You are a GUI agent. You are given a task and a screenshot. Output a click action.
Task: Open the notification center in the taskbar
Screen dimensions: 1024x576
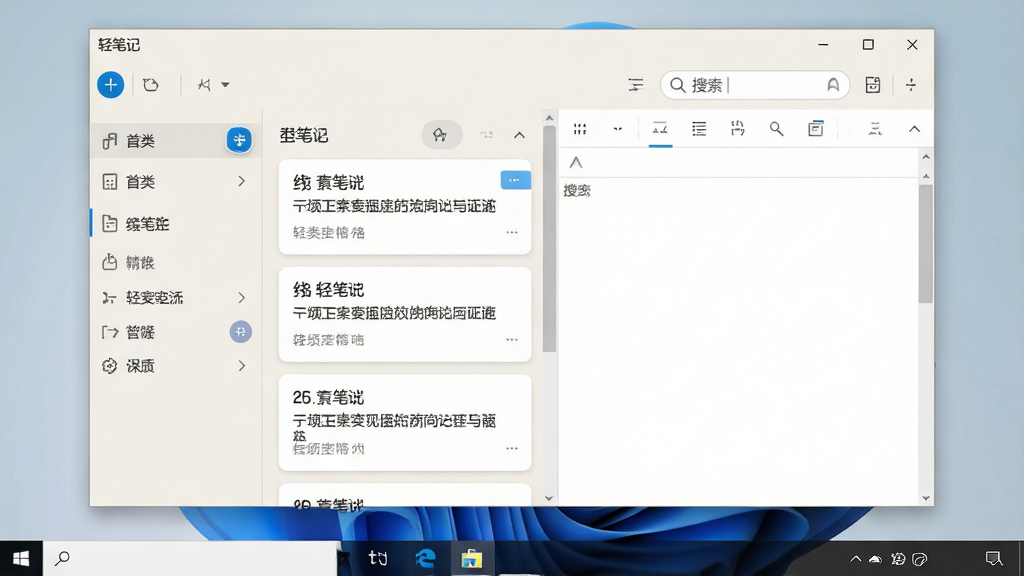(x=994, y=559)
